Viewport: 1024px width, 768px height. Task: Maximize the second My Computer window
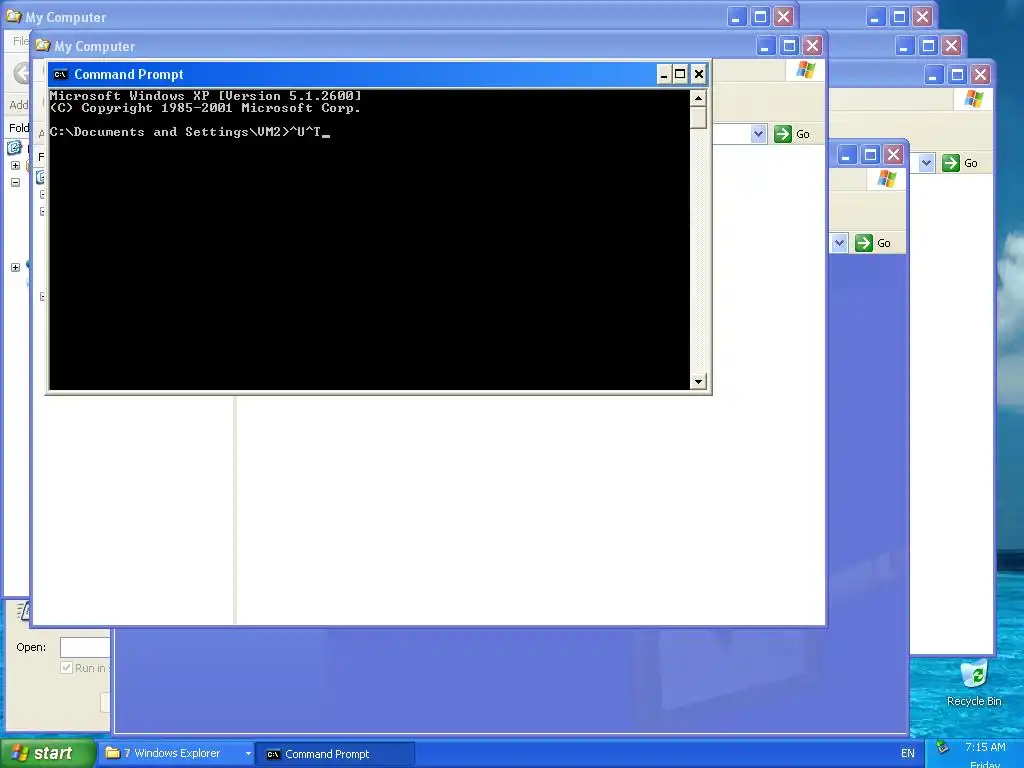pyautogui.click(x=789, y=45)
